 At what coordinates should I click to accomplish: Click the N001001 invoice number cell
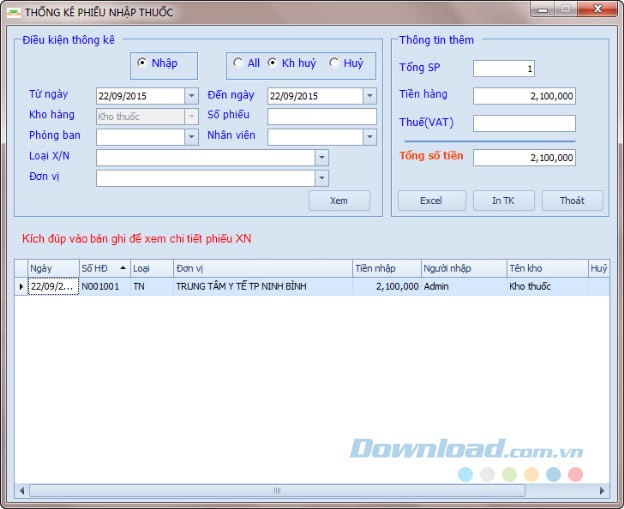click(x=105, y=287)
